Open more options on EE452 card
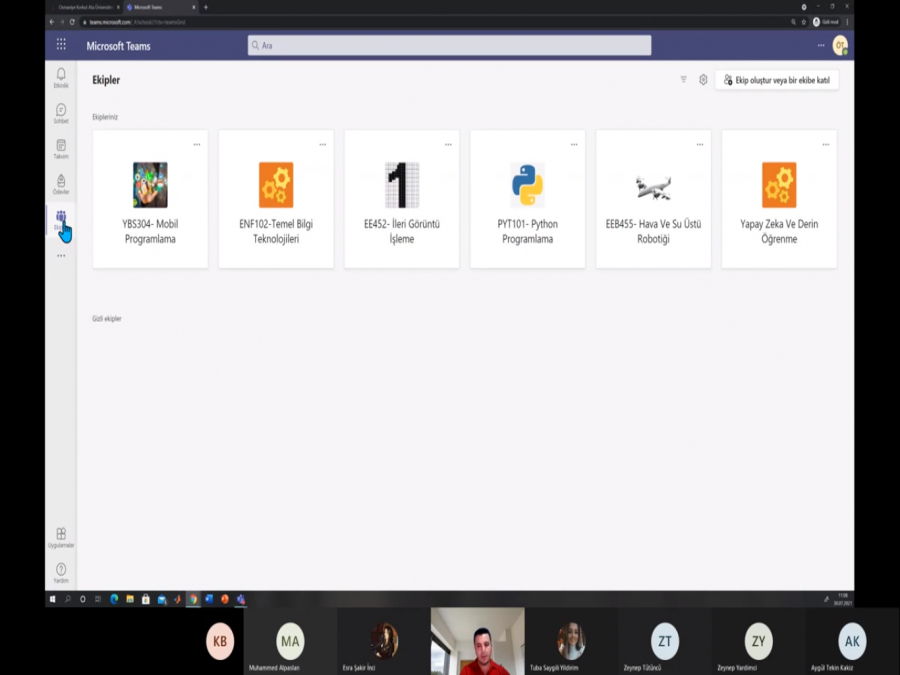This screenshot has width=900, height=675. coord(448,145)
